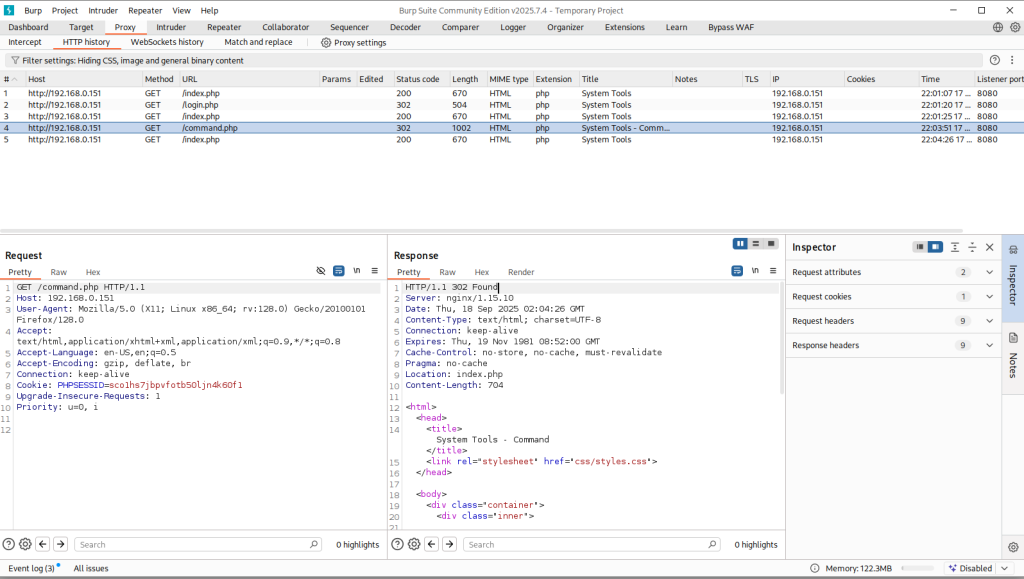Open the Render tab in Response
Image resolution: width=1024 pixels, height=579 pixels.
click(x=521, y=272)
